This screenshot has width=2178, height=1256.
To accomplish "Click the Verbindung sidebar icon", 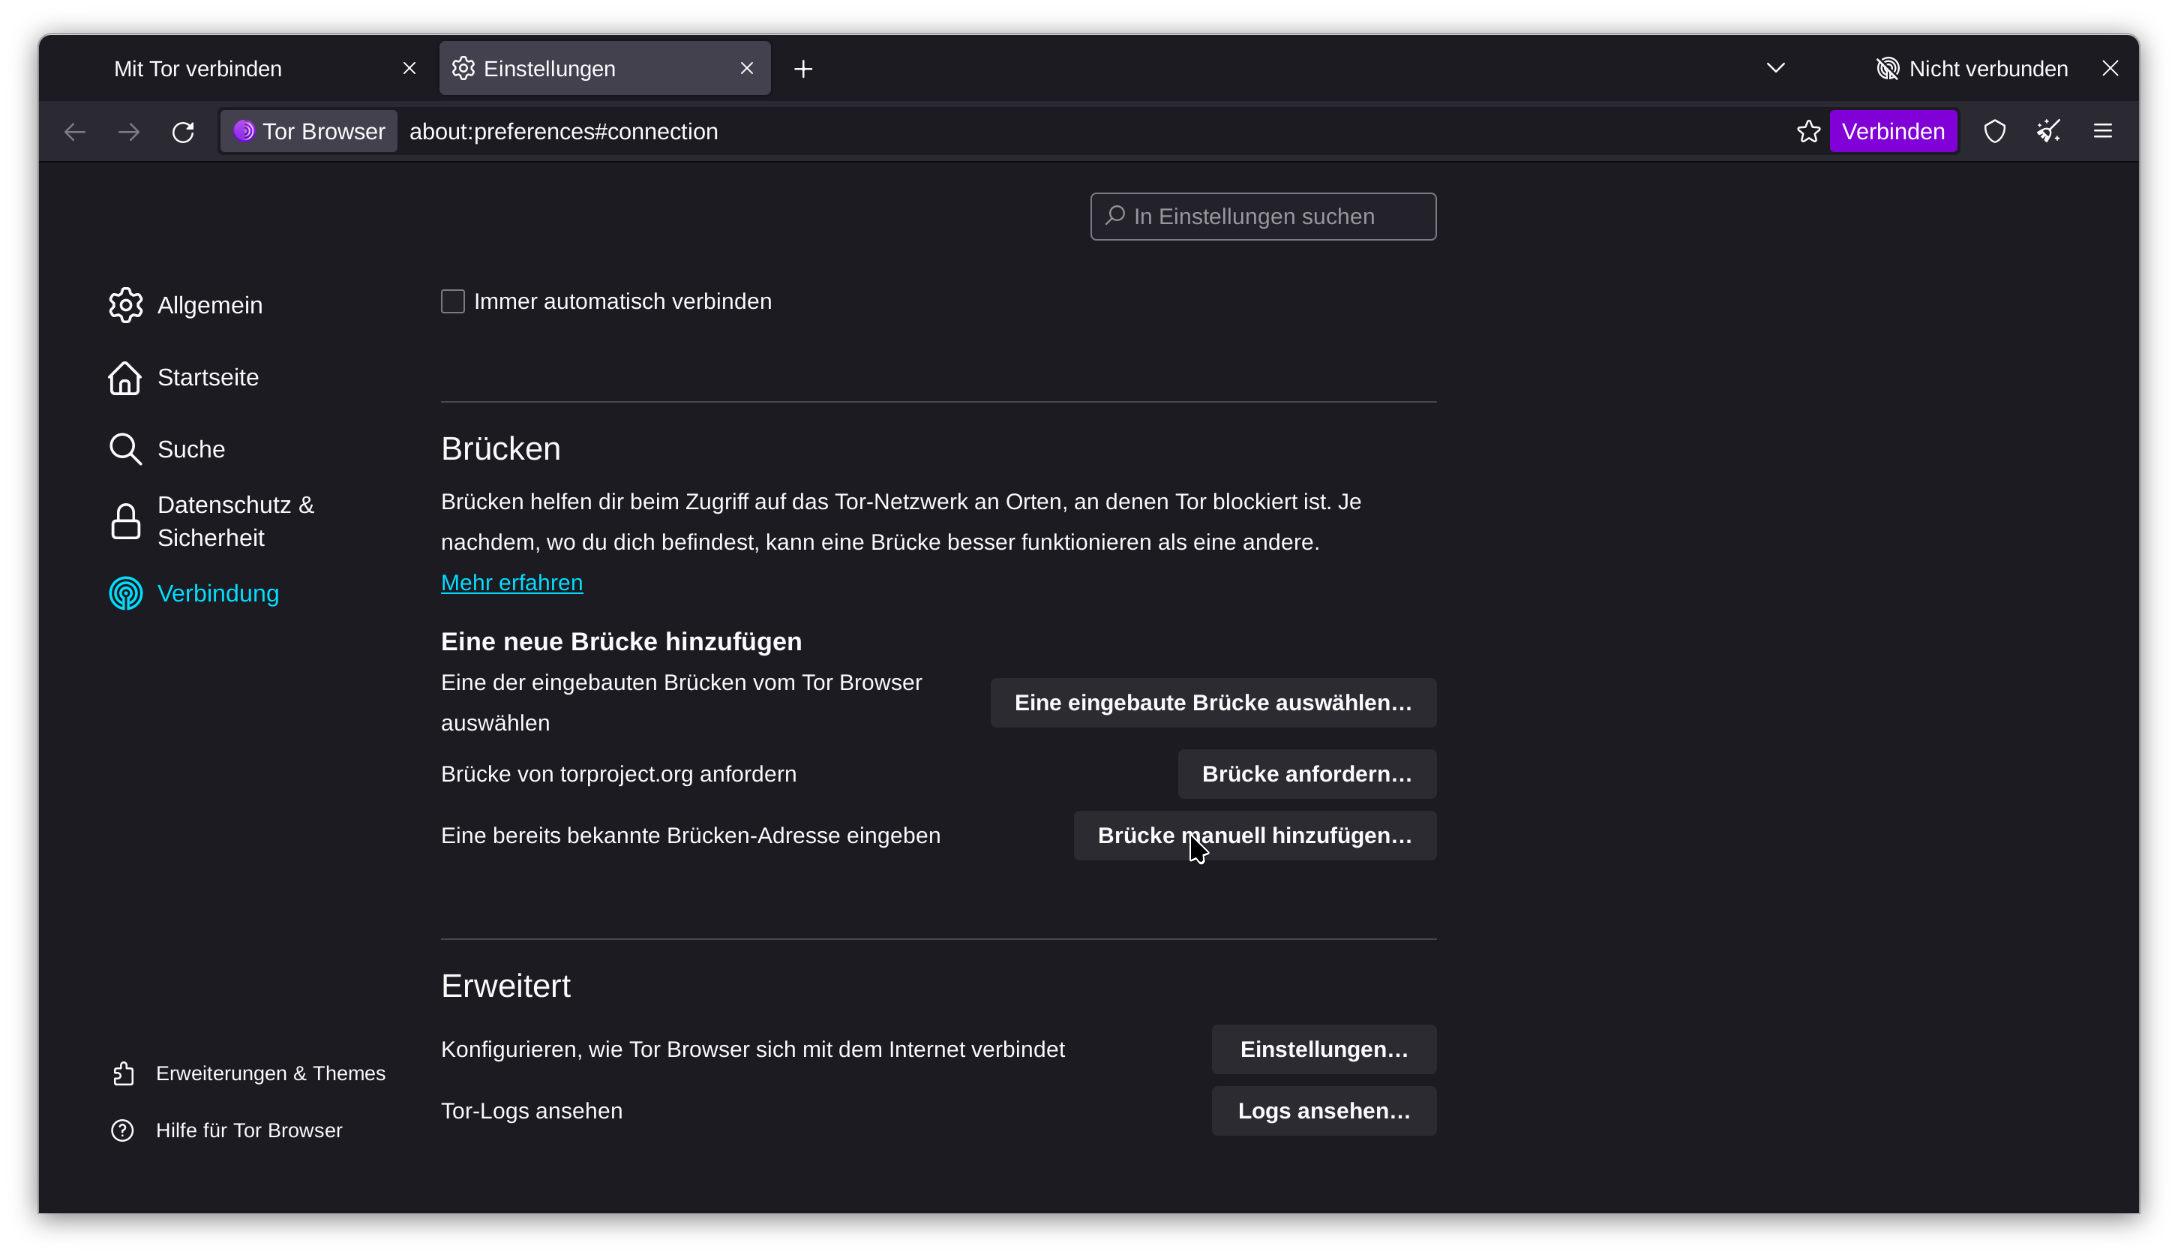I will click(124, 594).
